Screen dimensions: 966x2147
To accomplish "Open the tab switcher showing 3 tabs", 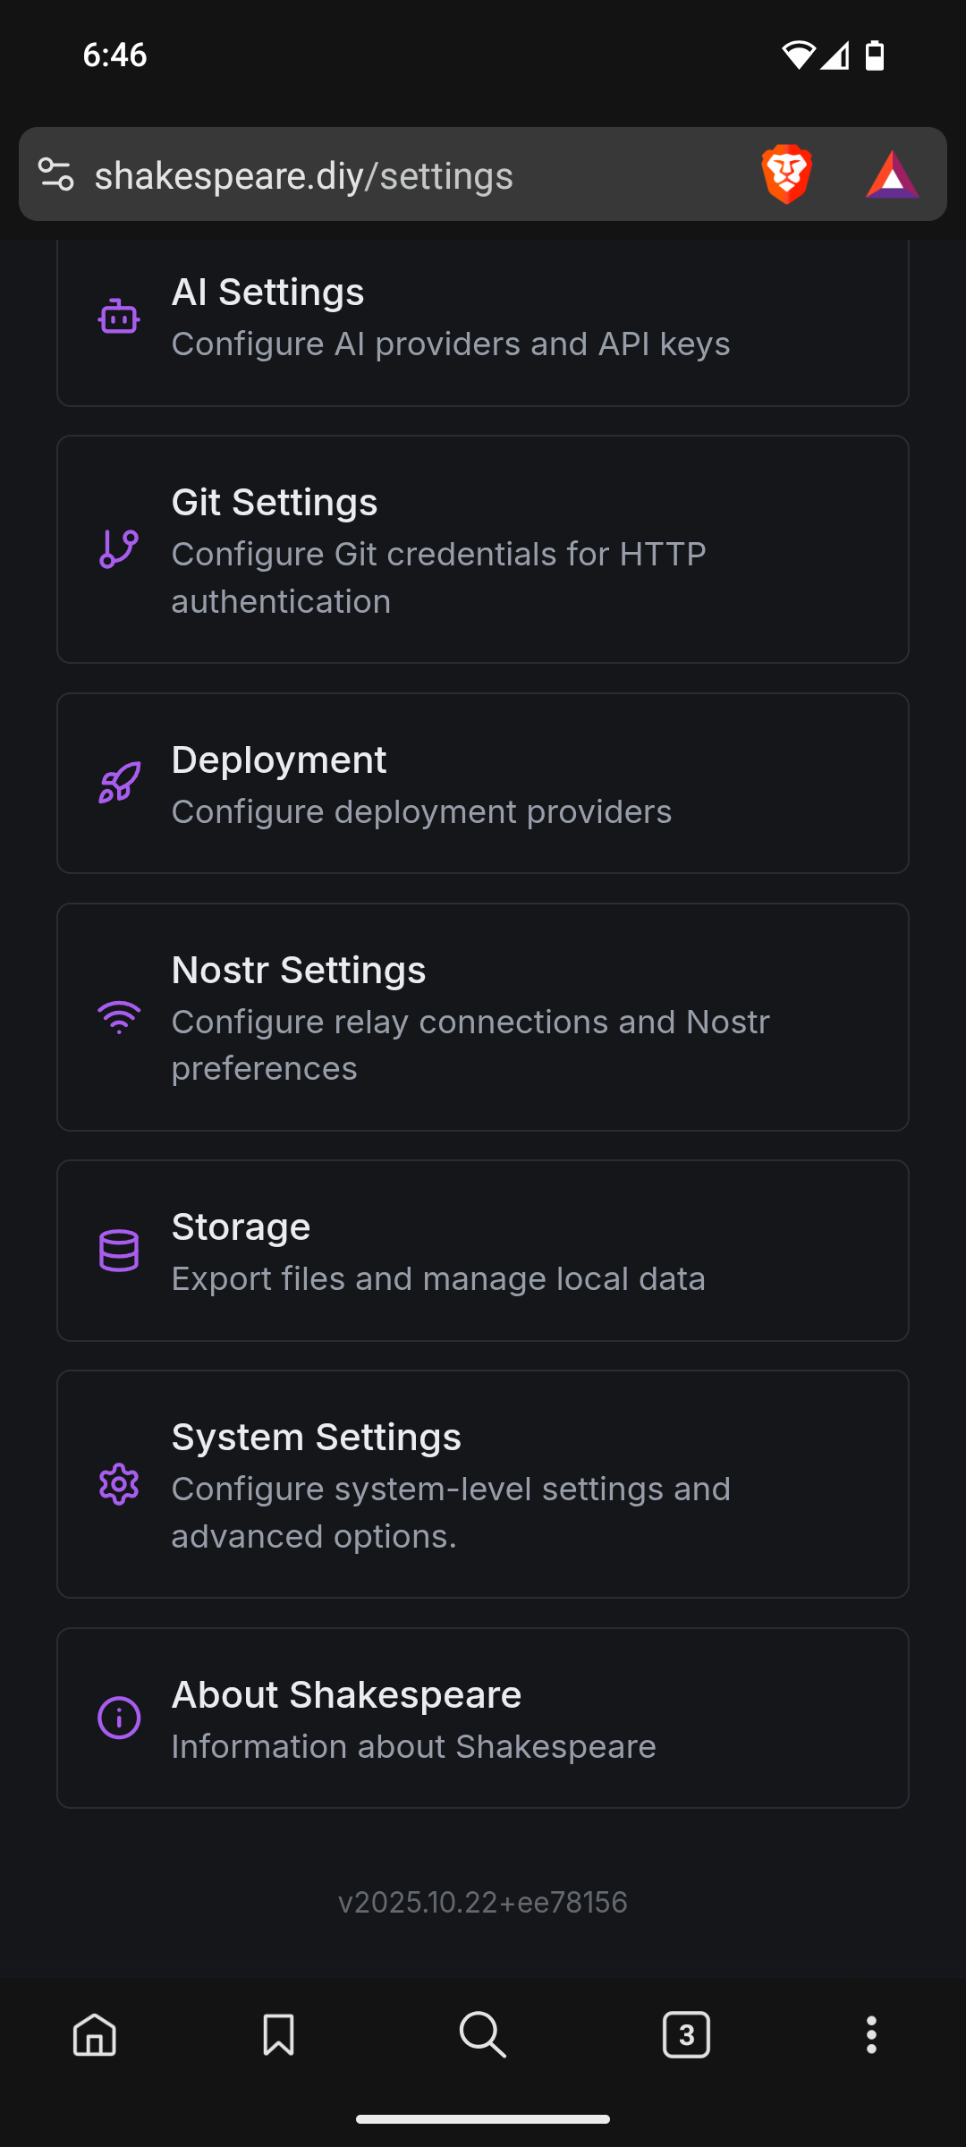I will coord(686,2034).
